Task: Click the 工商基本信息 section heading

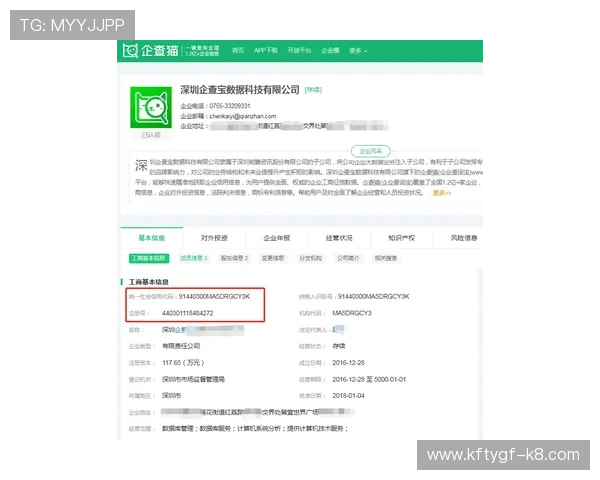Action: coord(149,282)
